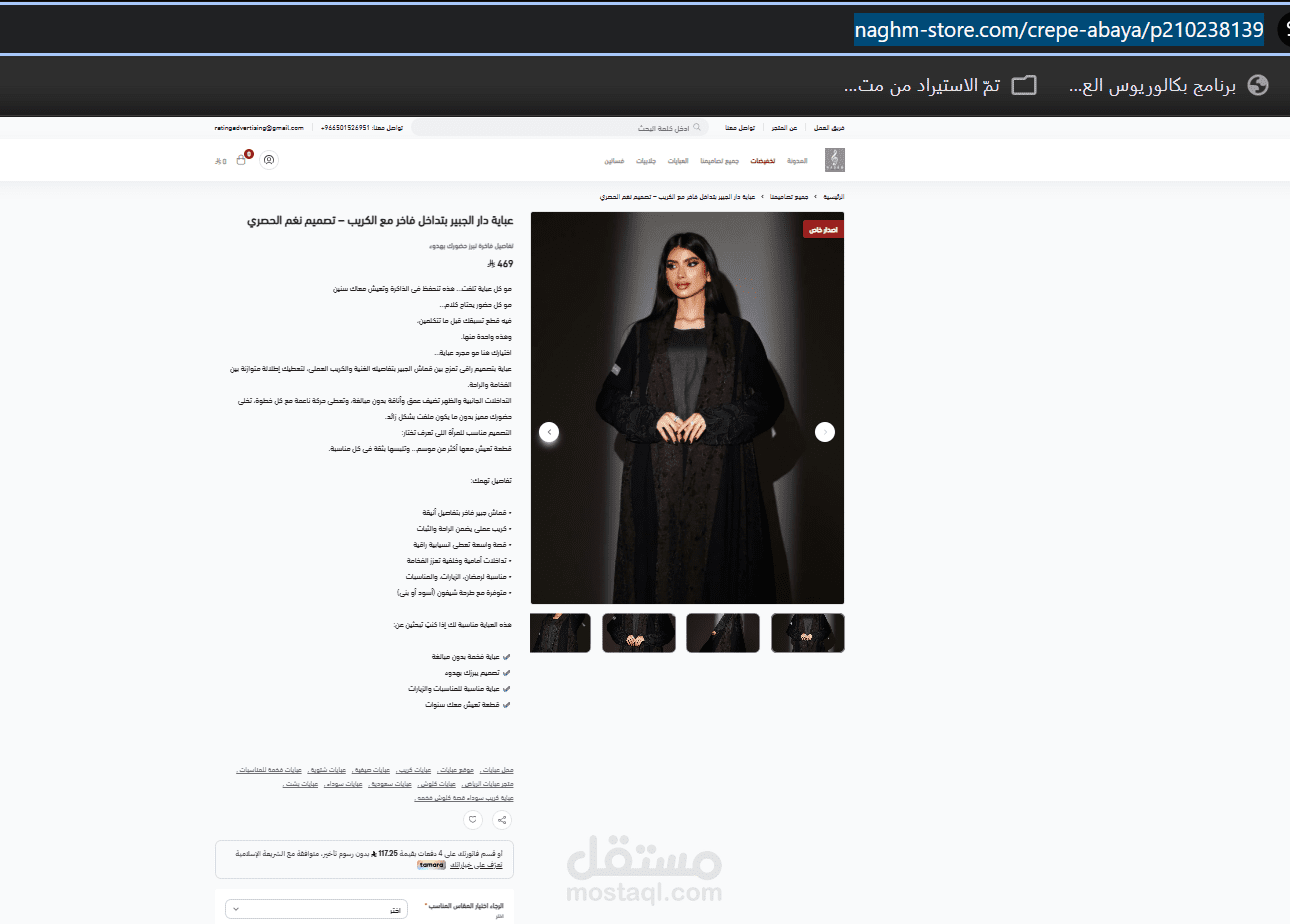Click the product title عباية دار الجبير
This screenshot has width=1290, height=924.
pos(381,220)
